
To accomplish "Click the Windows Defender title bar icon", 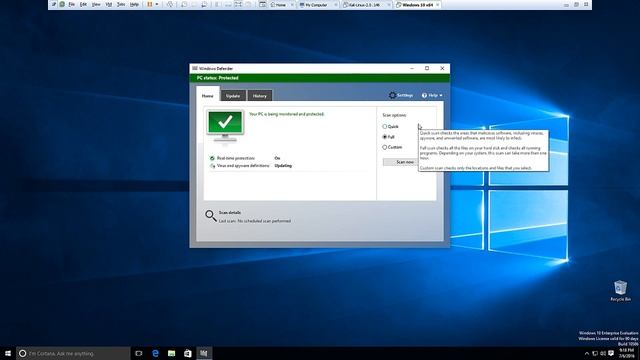I will [195, 68].
